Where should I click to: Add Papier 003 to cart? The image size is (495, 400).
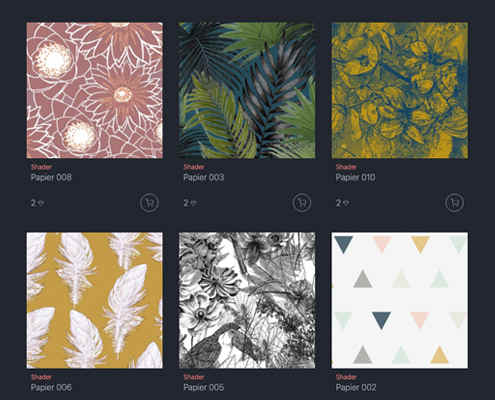pyautogui.click(x=302, y=203)
